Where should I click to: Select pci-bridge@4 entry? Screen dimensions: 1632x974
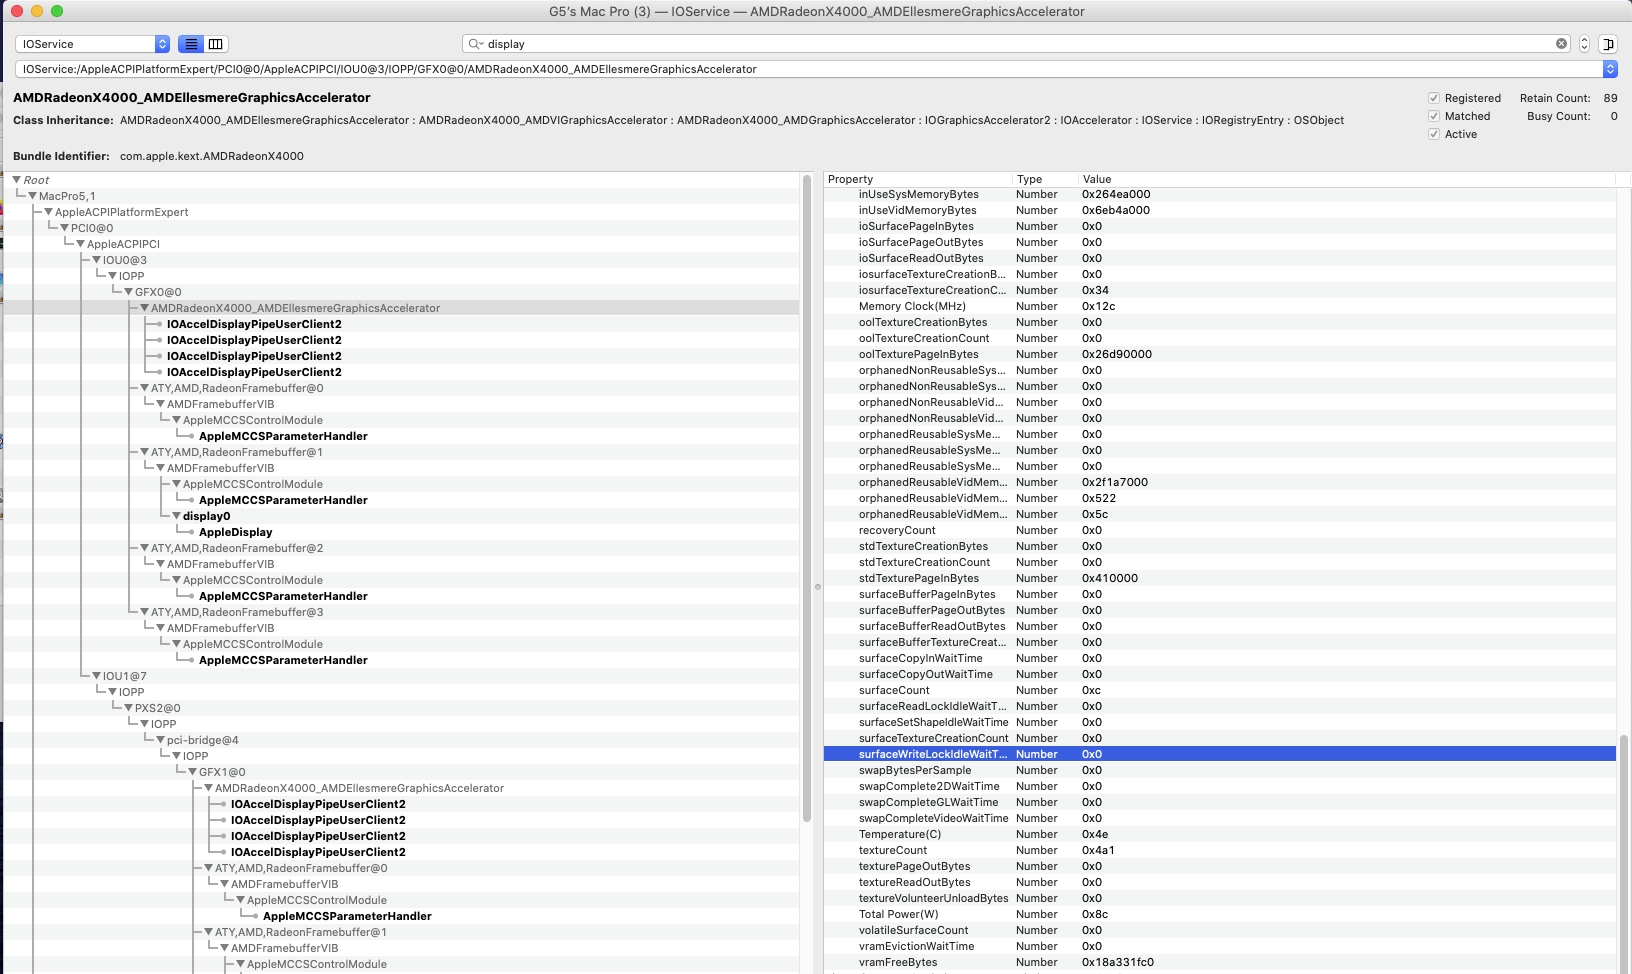click(x=202, y=740)
